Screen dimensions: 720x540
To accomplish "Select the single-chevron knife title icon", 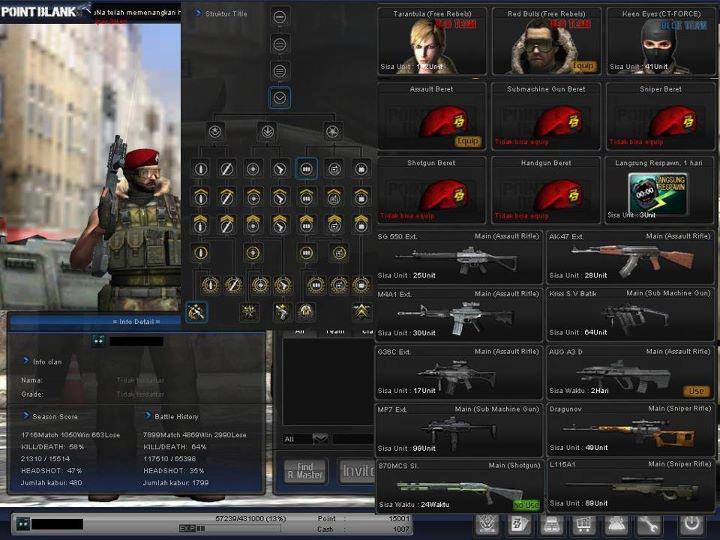I will [226, 197].
